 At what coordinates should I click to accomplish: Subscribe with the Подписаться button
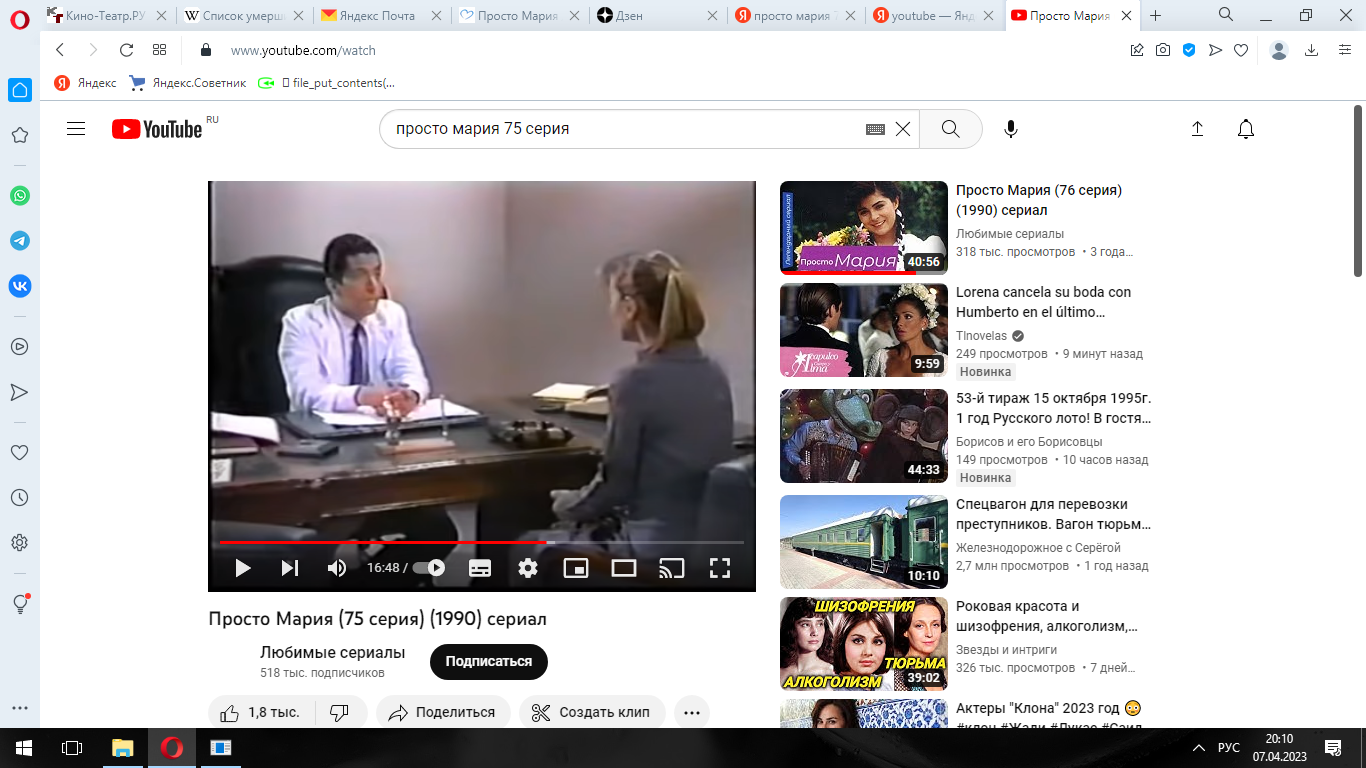point(489,661)
